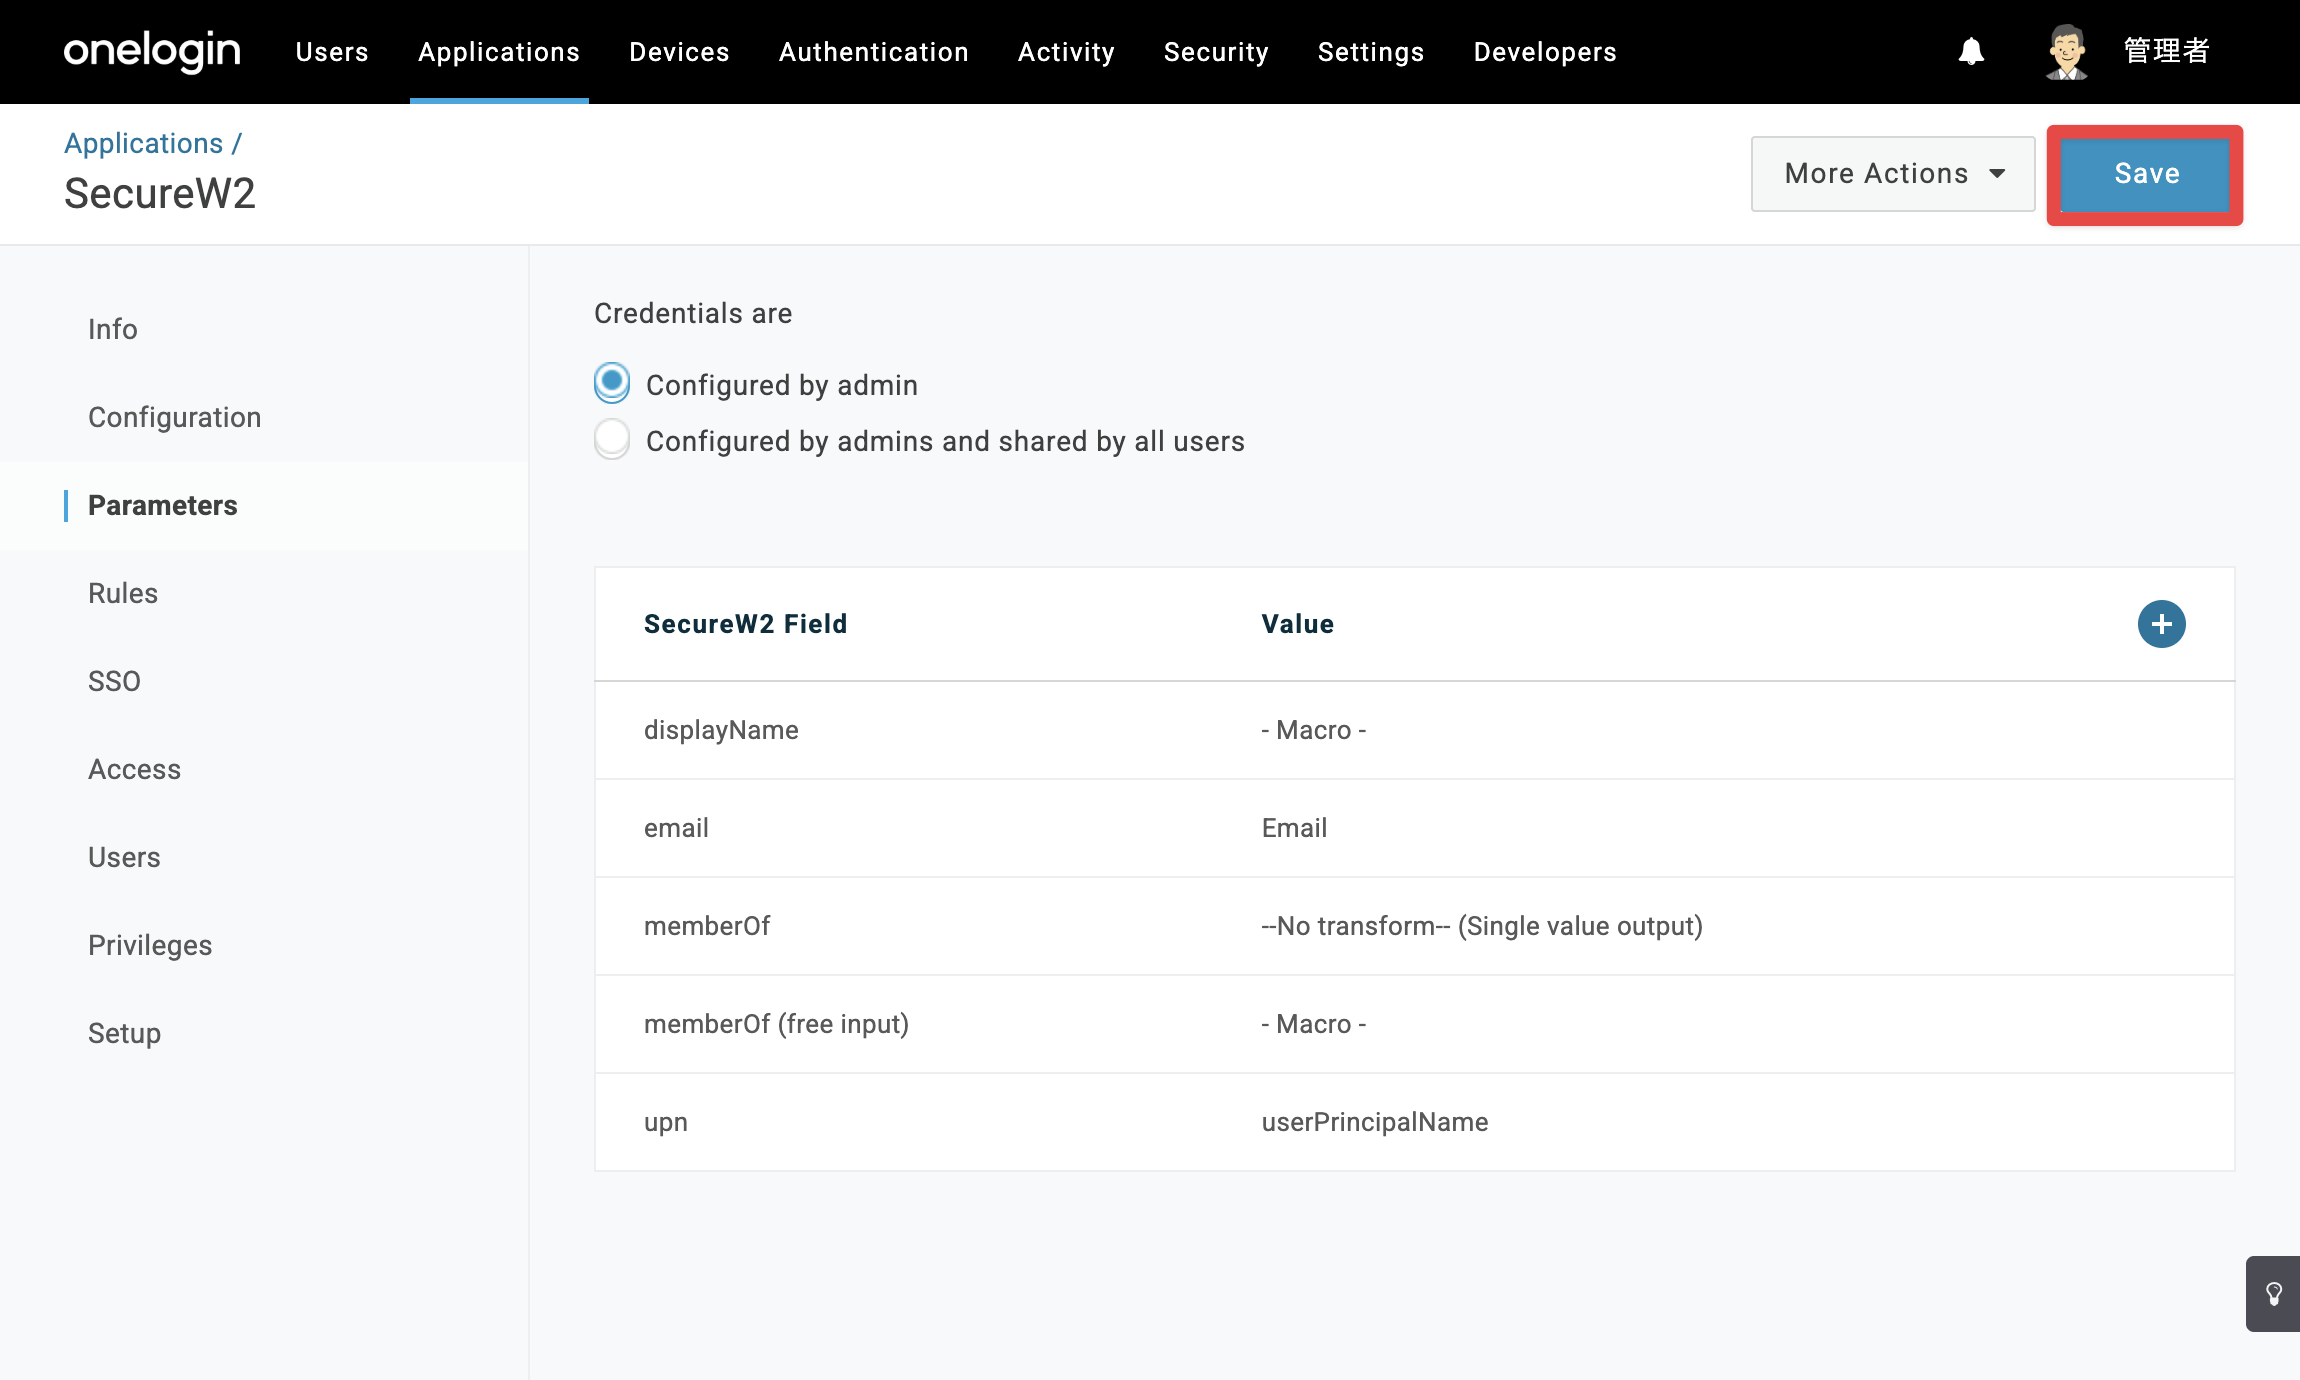Click the OneLogin logo

(x=152, y=51)
